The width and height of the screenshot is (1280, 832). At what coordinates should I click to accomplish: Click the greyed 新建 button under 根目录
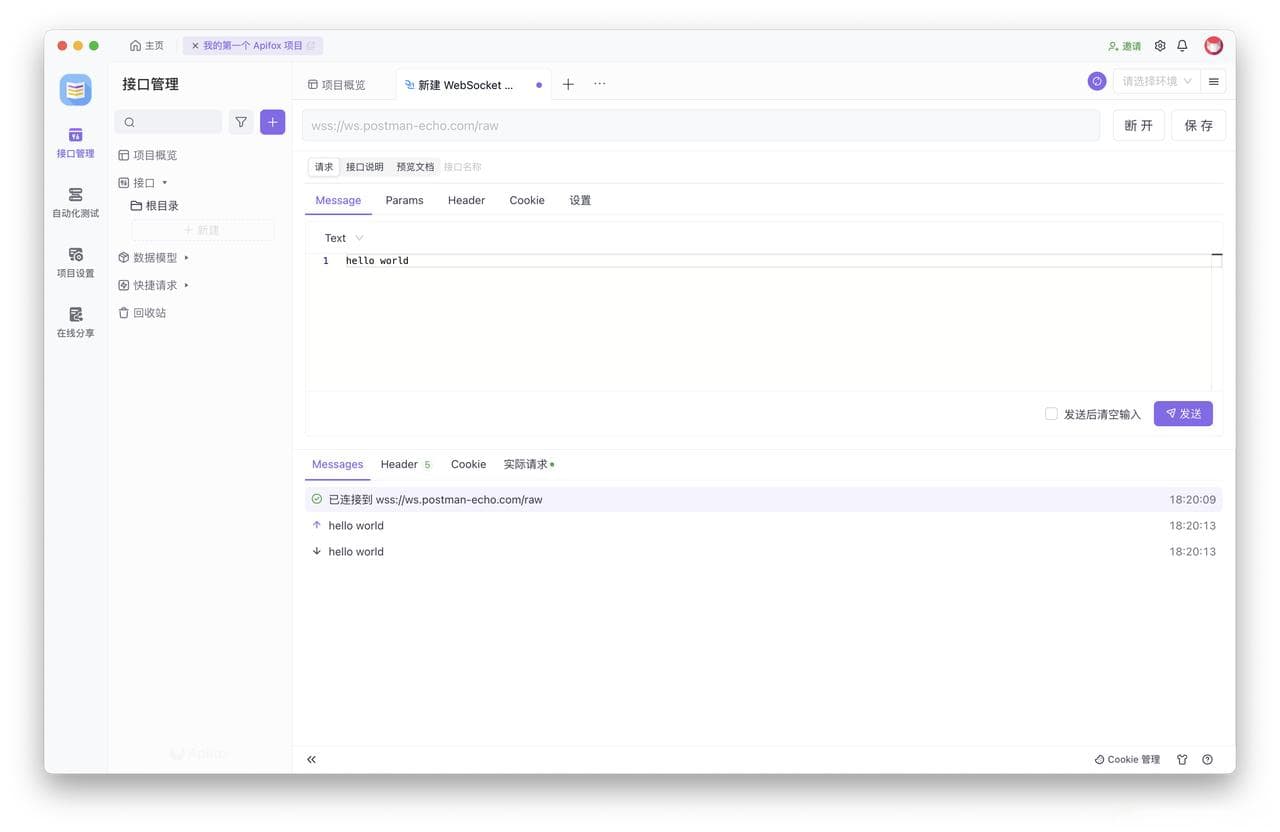[x=202, y=230]
